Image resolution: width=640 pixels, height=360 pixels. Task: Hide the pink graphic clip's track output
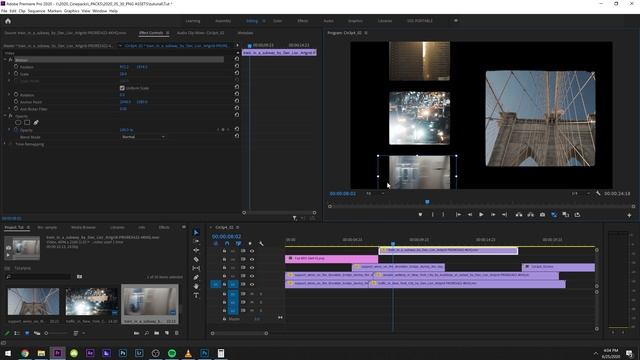252,259
